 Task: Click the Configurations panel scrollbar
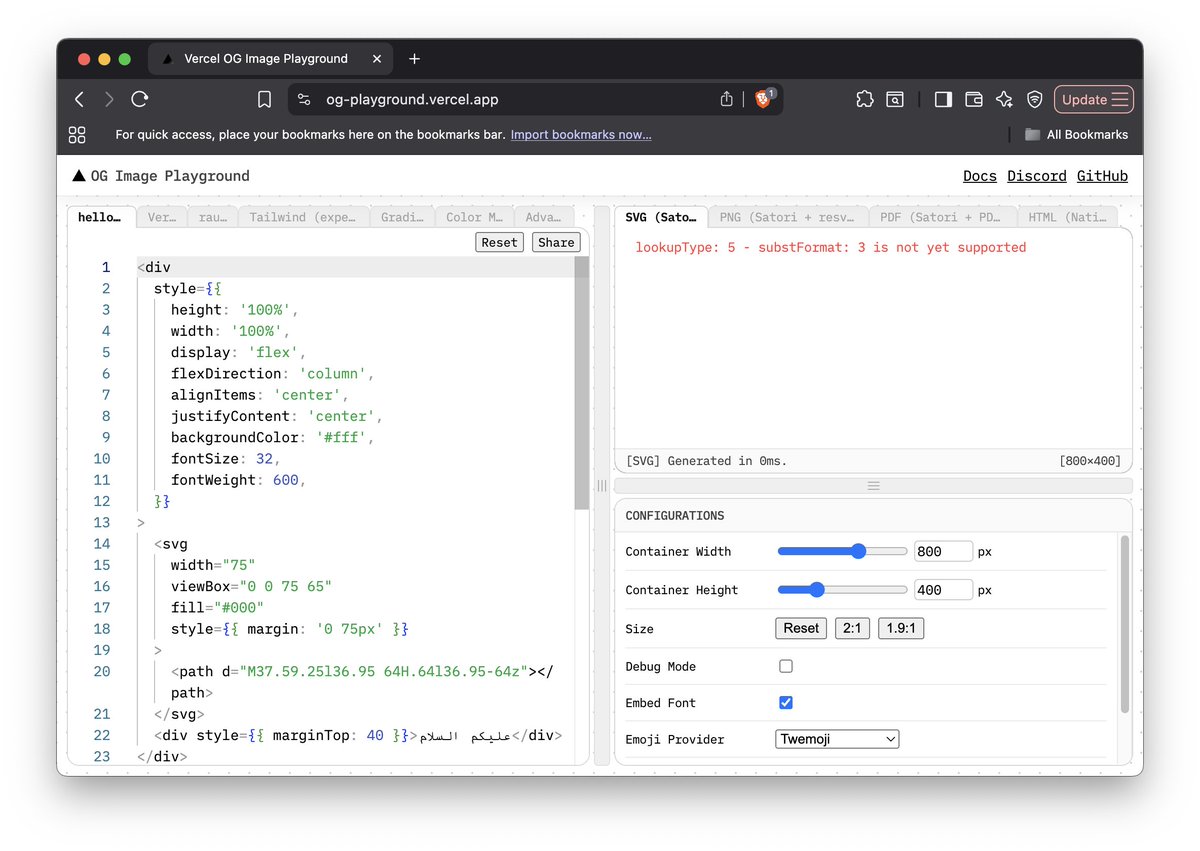point(1125,623)
